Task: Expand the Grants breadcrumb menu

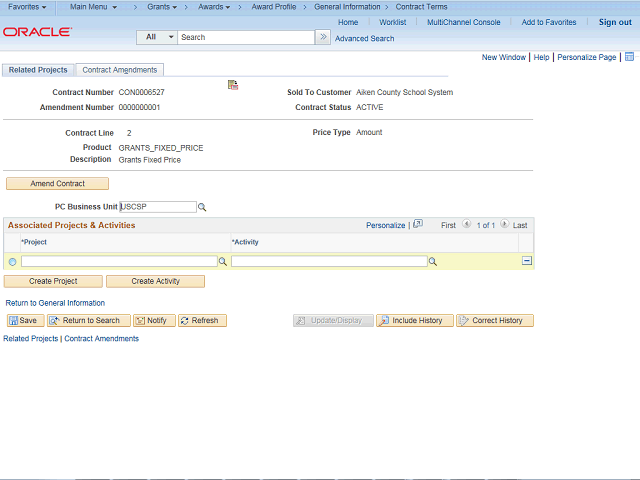Action: 162,7
